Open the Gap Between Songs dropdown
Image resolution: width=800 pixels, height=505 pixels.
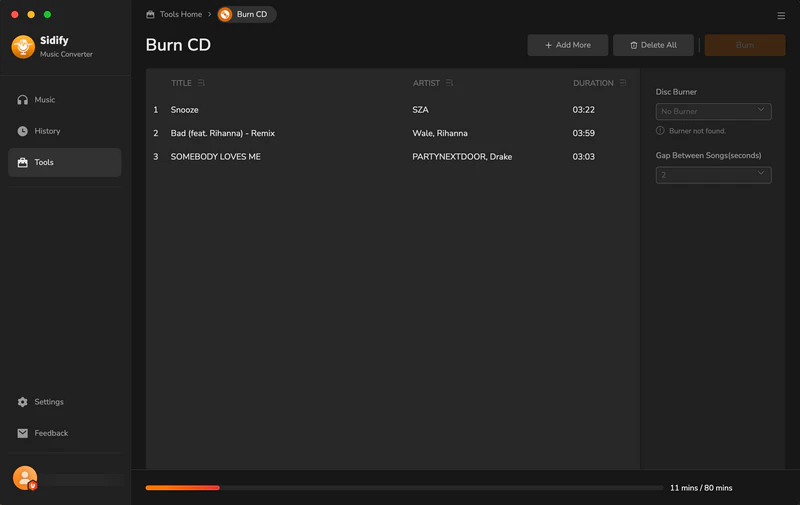point(713,175)
